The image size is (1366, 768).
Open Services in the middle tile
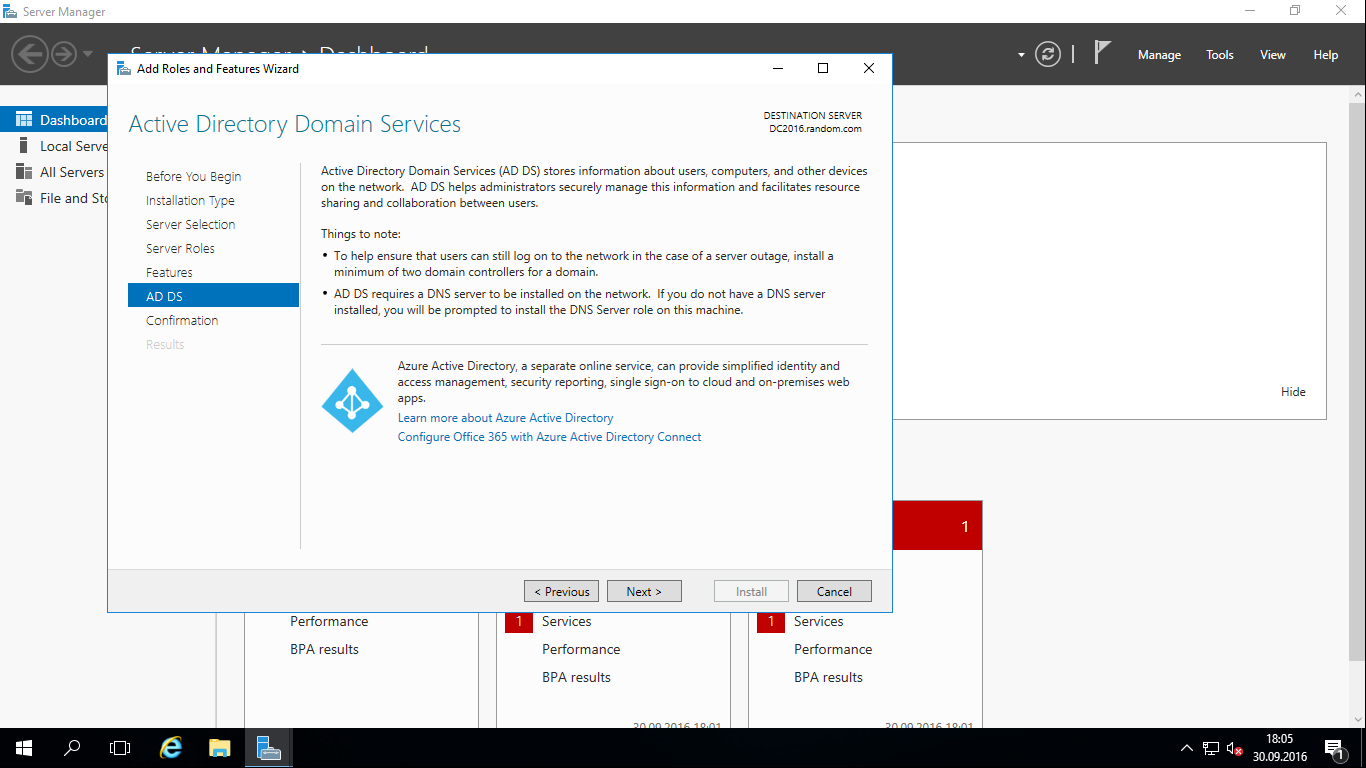click(567, 621)
